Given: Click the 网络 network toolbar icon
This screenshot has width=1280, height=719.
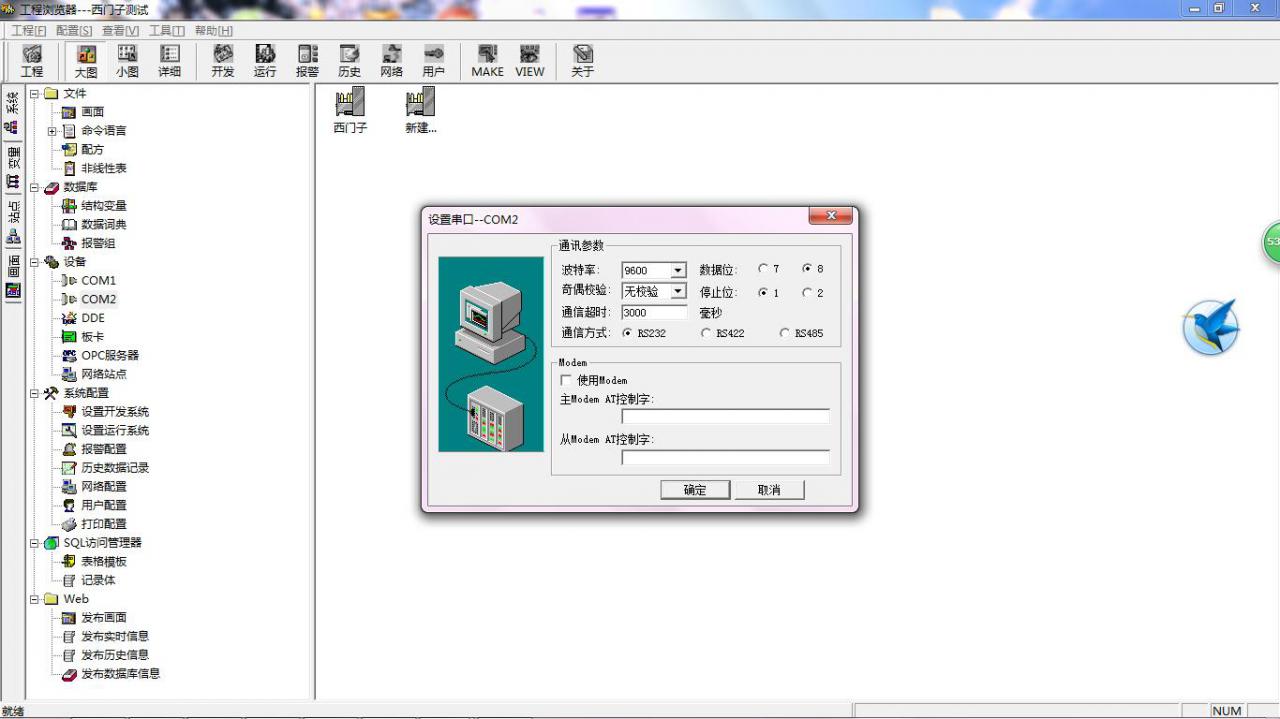Looking at the screenshot, I should 391,61.
